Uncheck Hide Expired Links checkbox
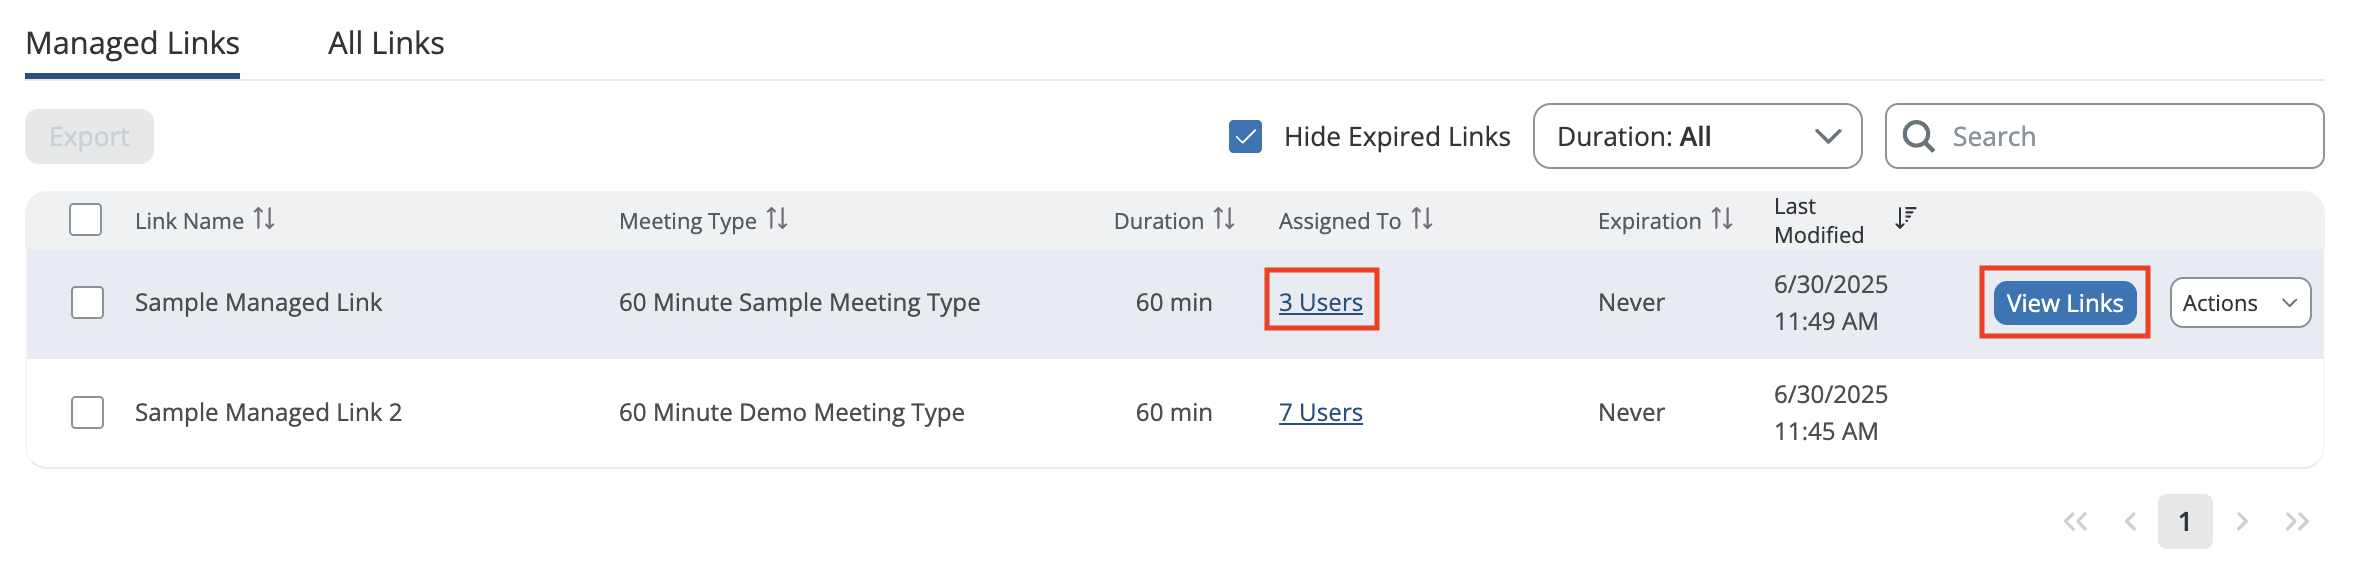The image size is (2360, 568). tap(1245, 136)
